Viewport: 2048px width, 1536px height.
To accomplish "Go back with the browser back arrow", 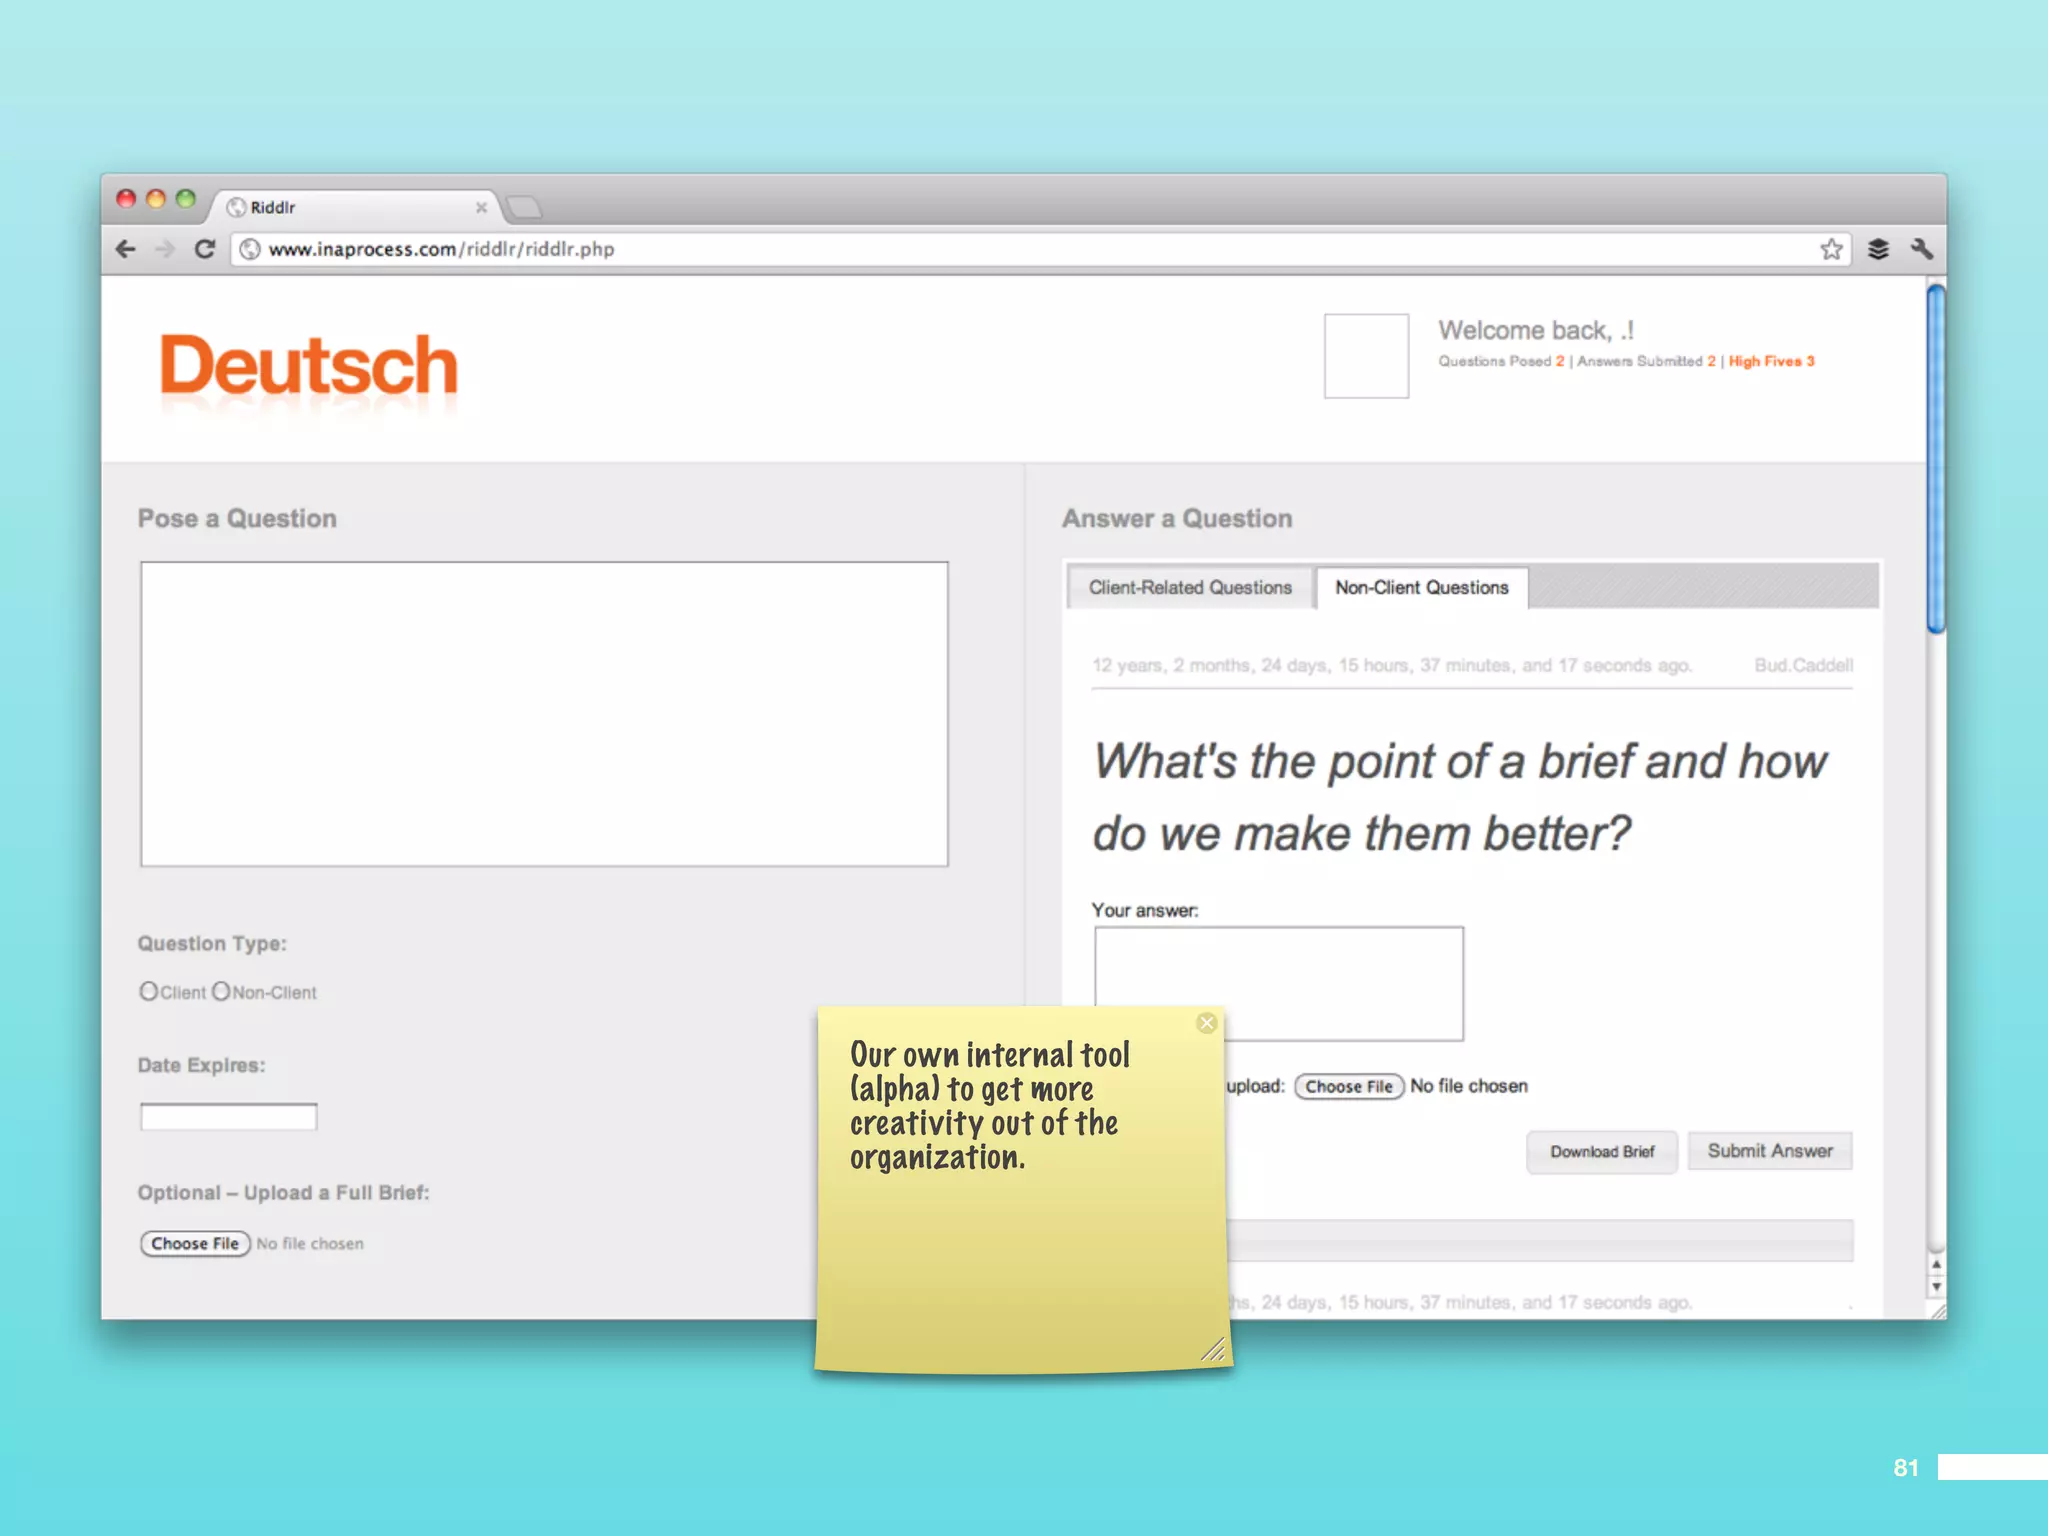I will tap(126, 249).
